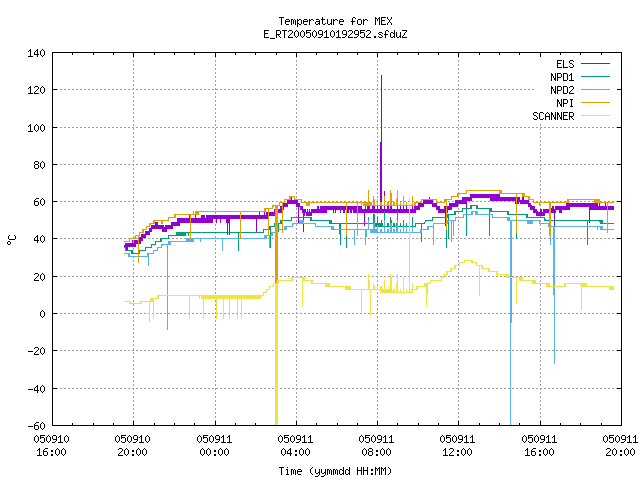Image resolution: width=640 pixels, height=480 pixels.
Task: Click the SCANNER legend label
Action: click(553, 116)
